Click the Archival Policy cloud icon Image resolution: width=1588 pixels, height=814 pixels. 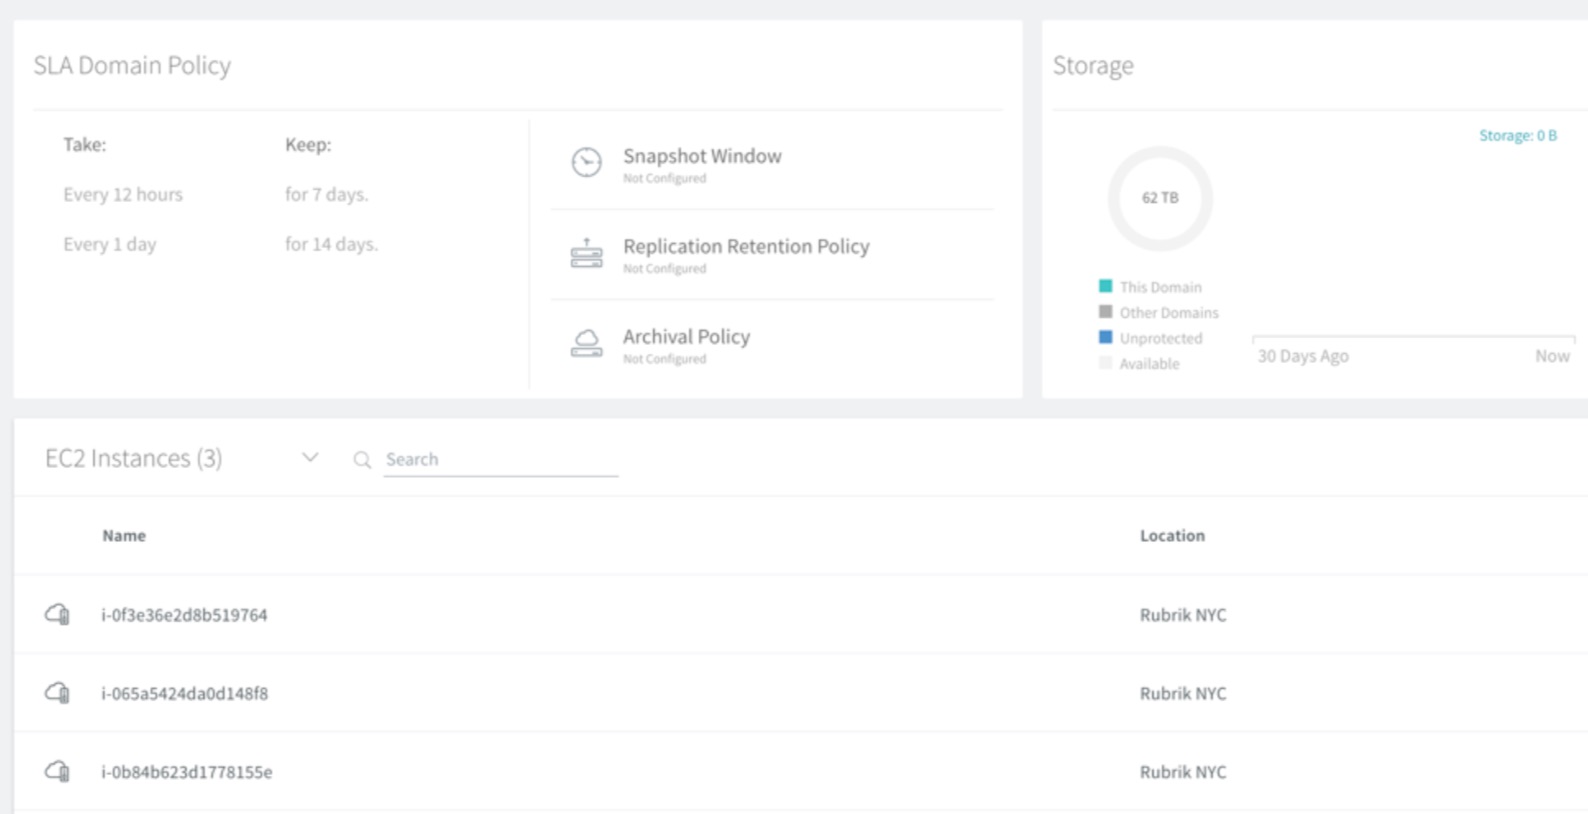click(586, 344)
